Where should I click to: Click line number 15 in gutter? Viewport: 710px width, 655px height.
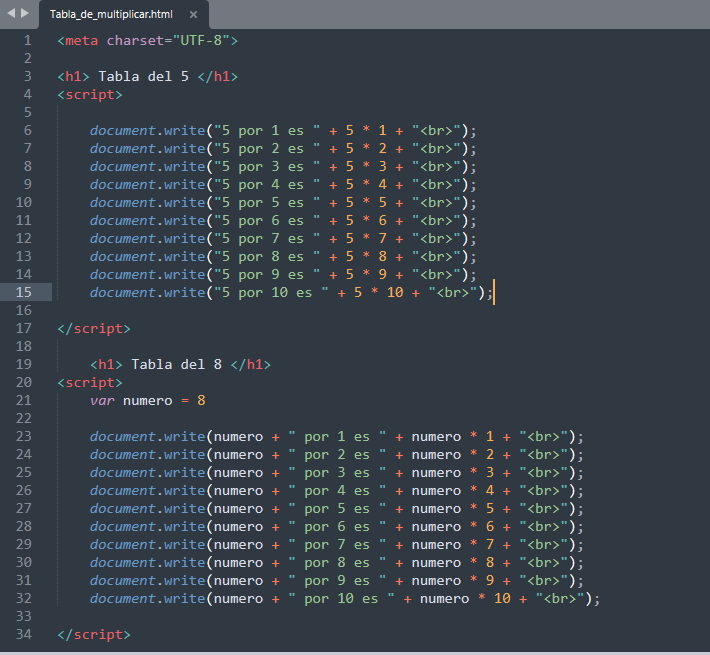(x=24, y=292)
